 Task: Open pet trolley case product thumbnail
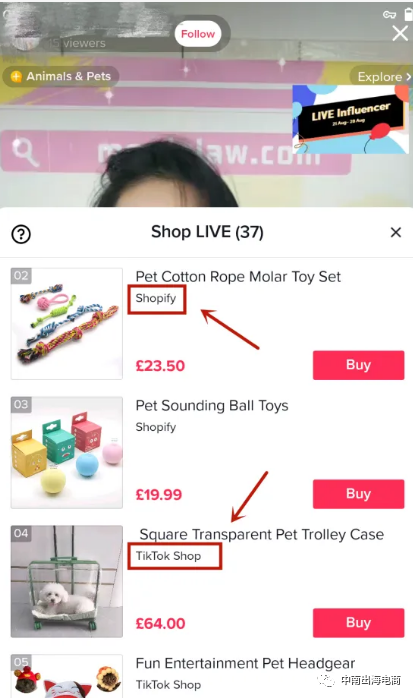pyautogui.click(x=67, y=581)
